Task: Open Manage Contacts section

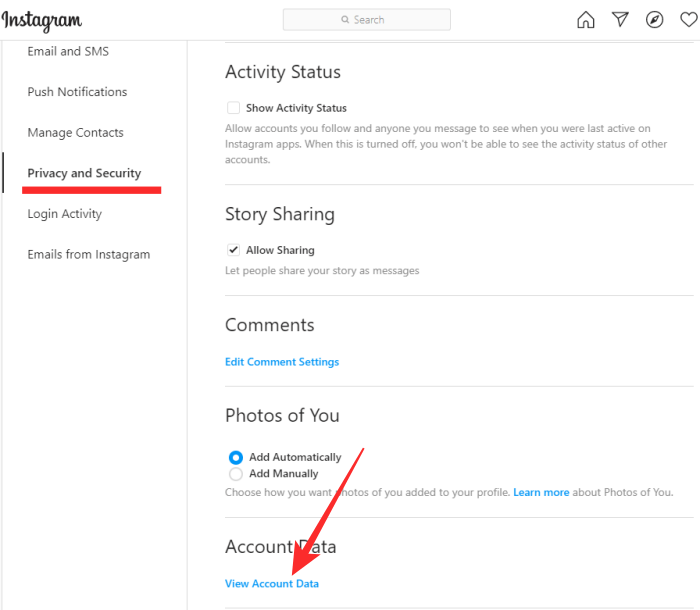Action: coord(76,133)
